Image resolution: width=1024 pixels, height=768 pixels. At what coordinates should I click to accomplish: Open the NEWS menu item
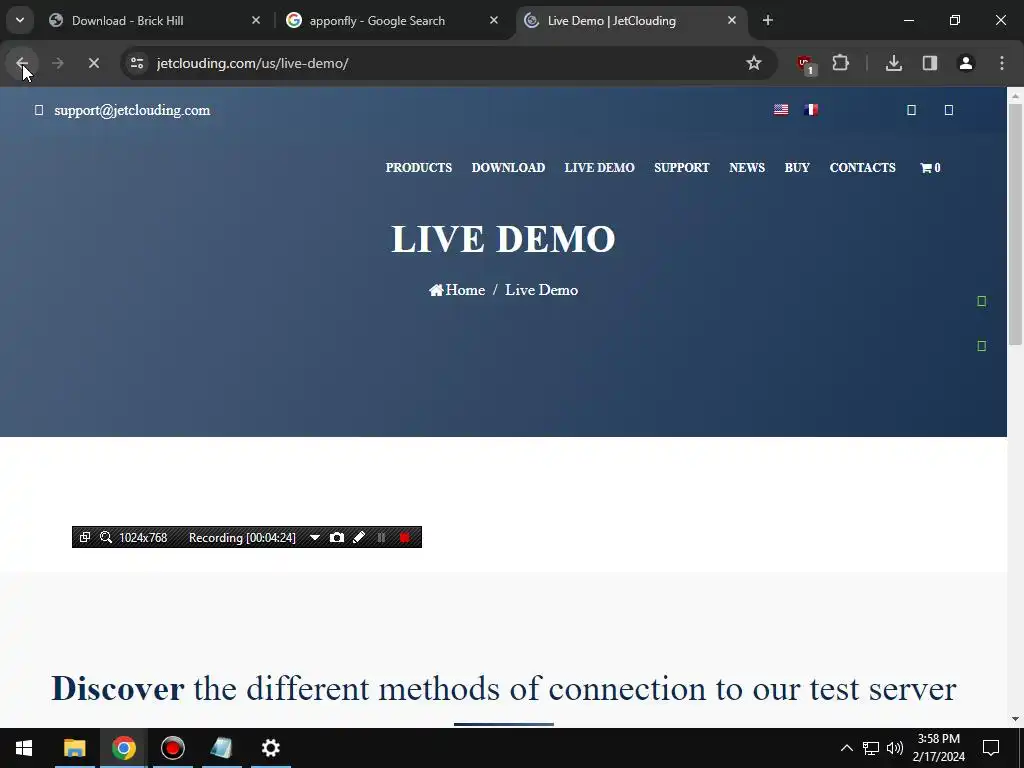click(747, 168)
